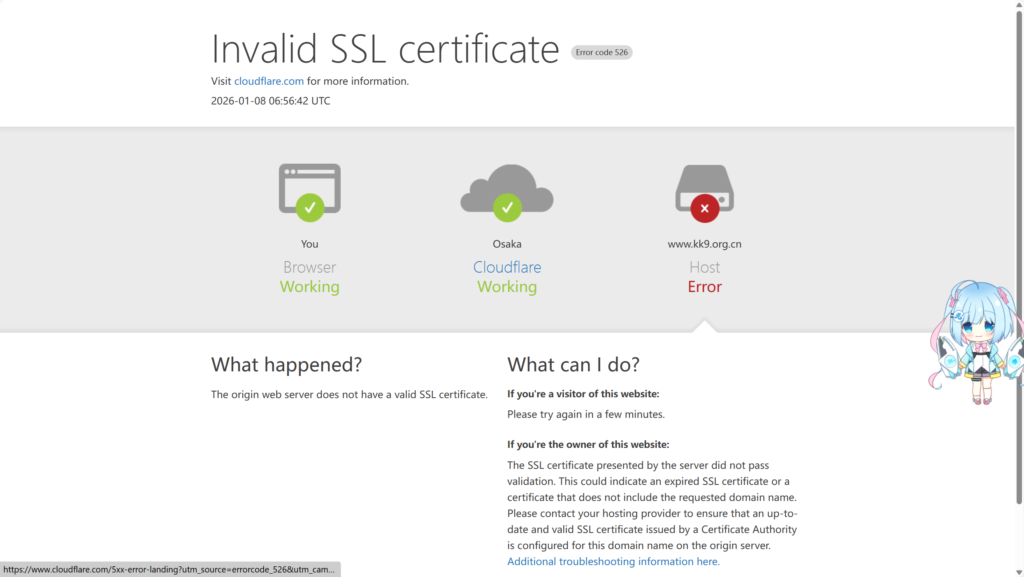Open the blue Cloudflare link under Osaka
The height and width of the screenshot is (577, 1024).
tap(507, 267)
